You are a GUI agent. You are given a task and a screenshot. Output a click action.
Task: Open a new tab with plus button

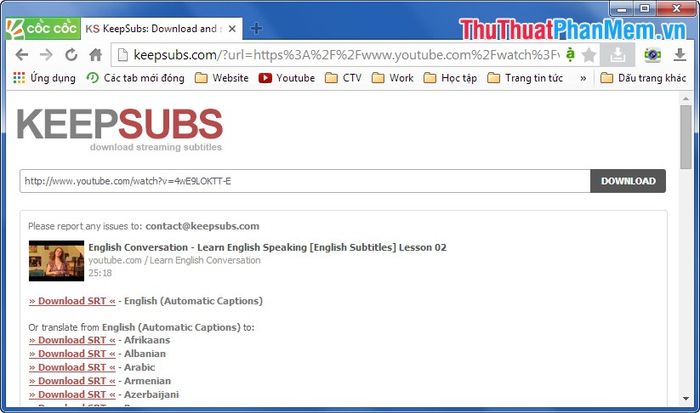256,29
